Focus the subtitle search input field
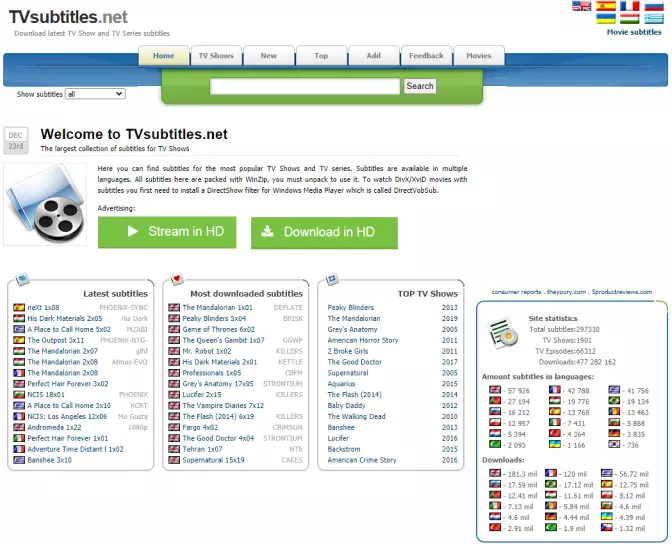The image size is (672, 544). [305, 86]
